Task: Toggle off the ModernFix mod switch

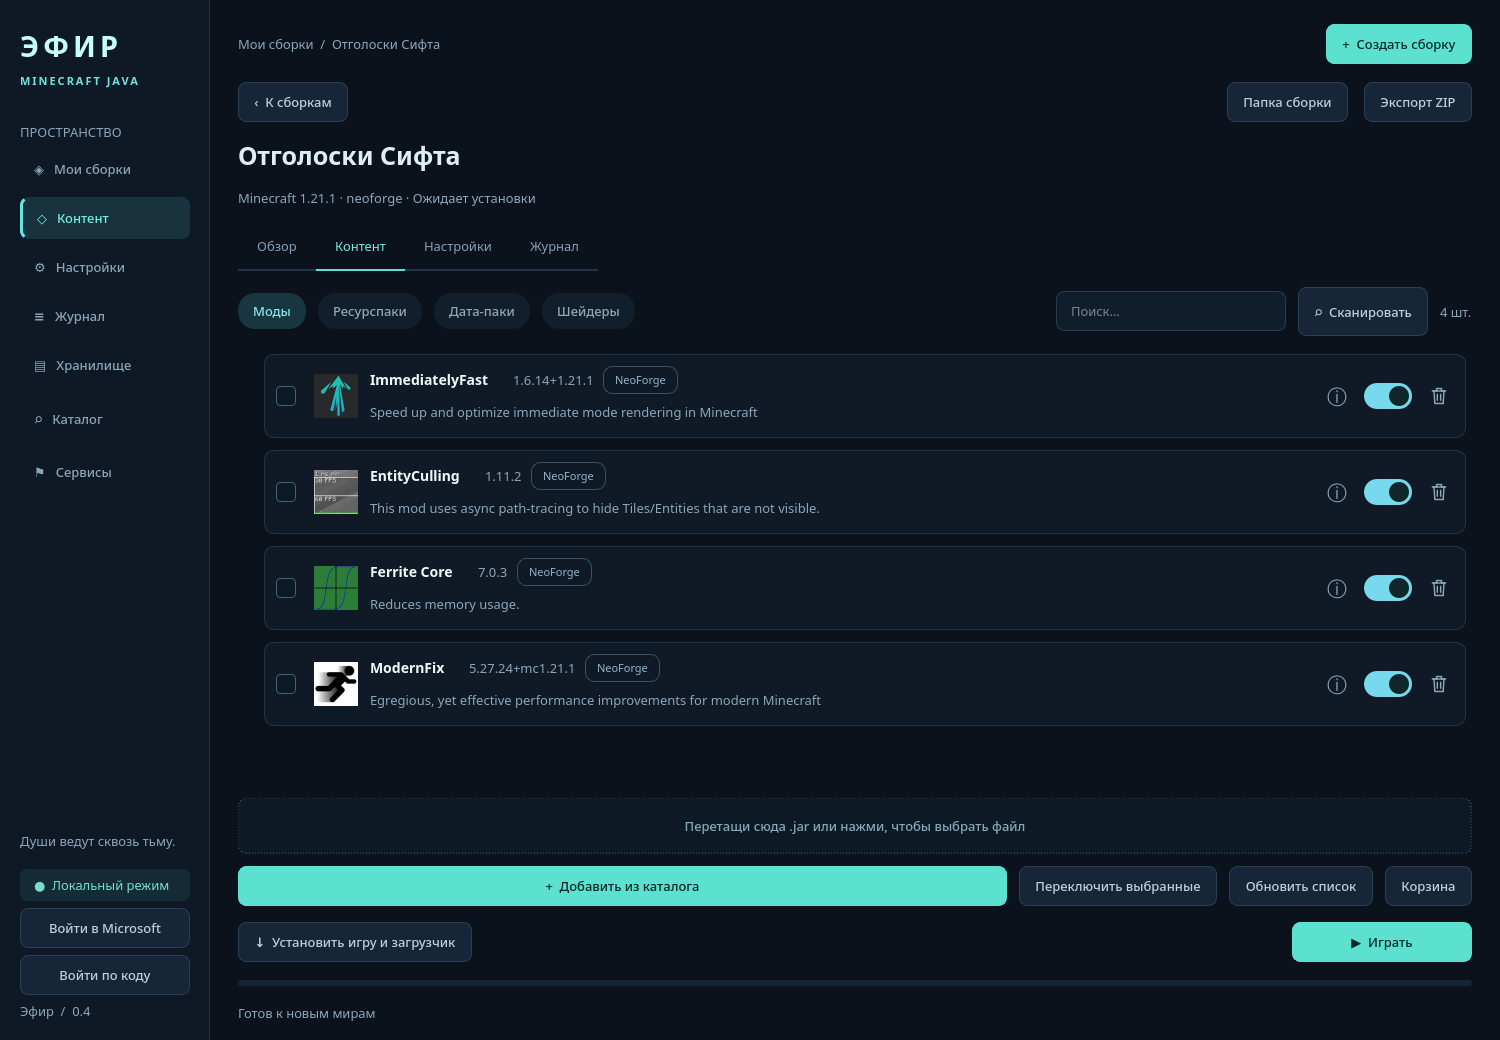Action: (x=1388, y=684)
